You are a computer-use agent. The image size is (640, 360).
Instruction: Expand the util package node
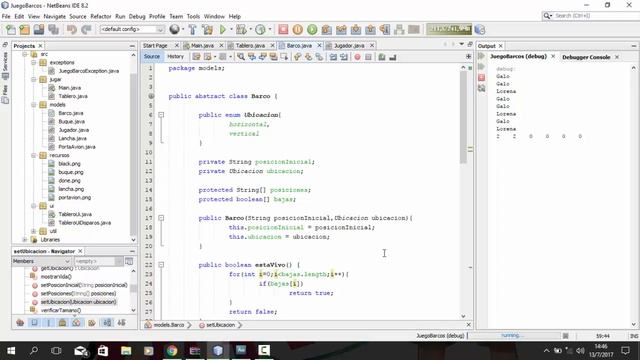click(34, 231)
